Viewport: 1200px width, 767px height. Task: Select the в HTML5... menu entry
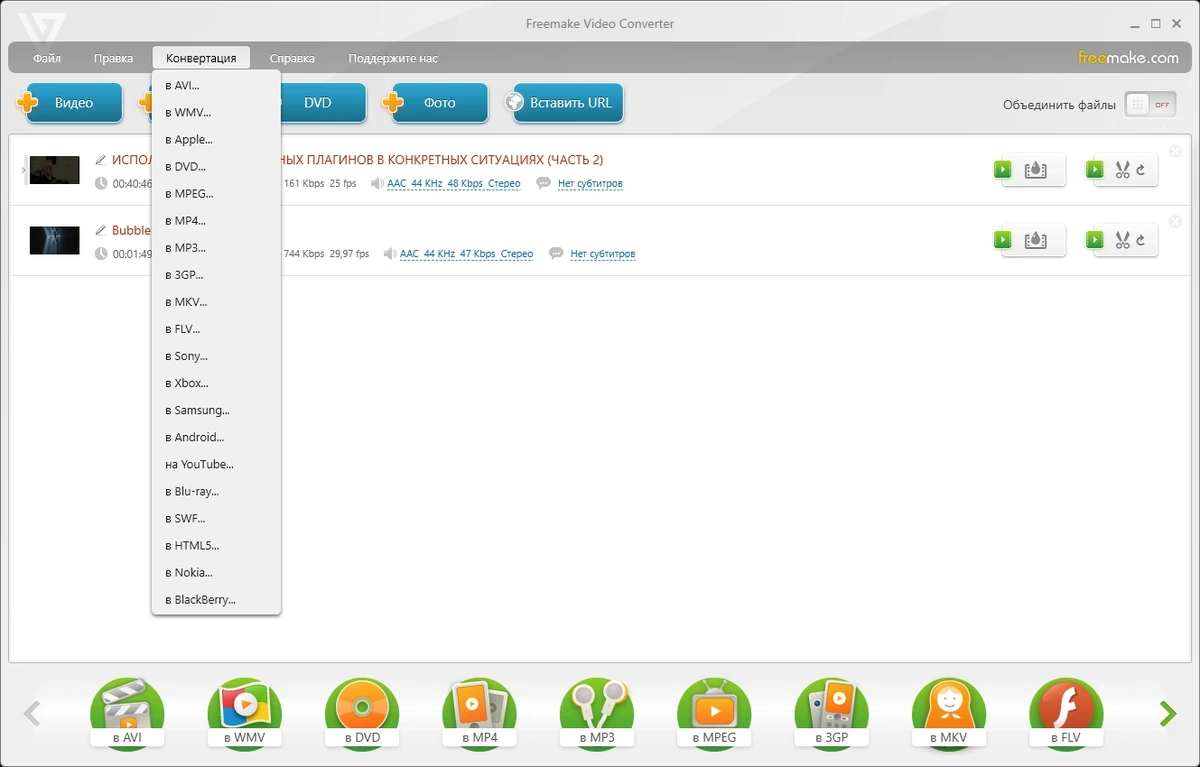pyautogui.click(x=216, y=545)
